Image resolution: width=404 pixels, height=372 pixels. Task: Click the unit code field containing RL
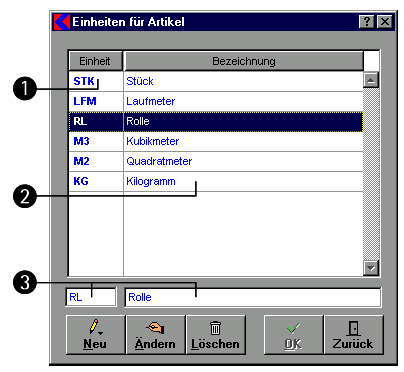[91, 297]
